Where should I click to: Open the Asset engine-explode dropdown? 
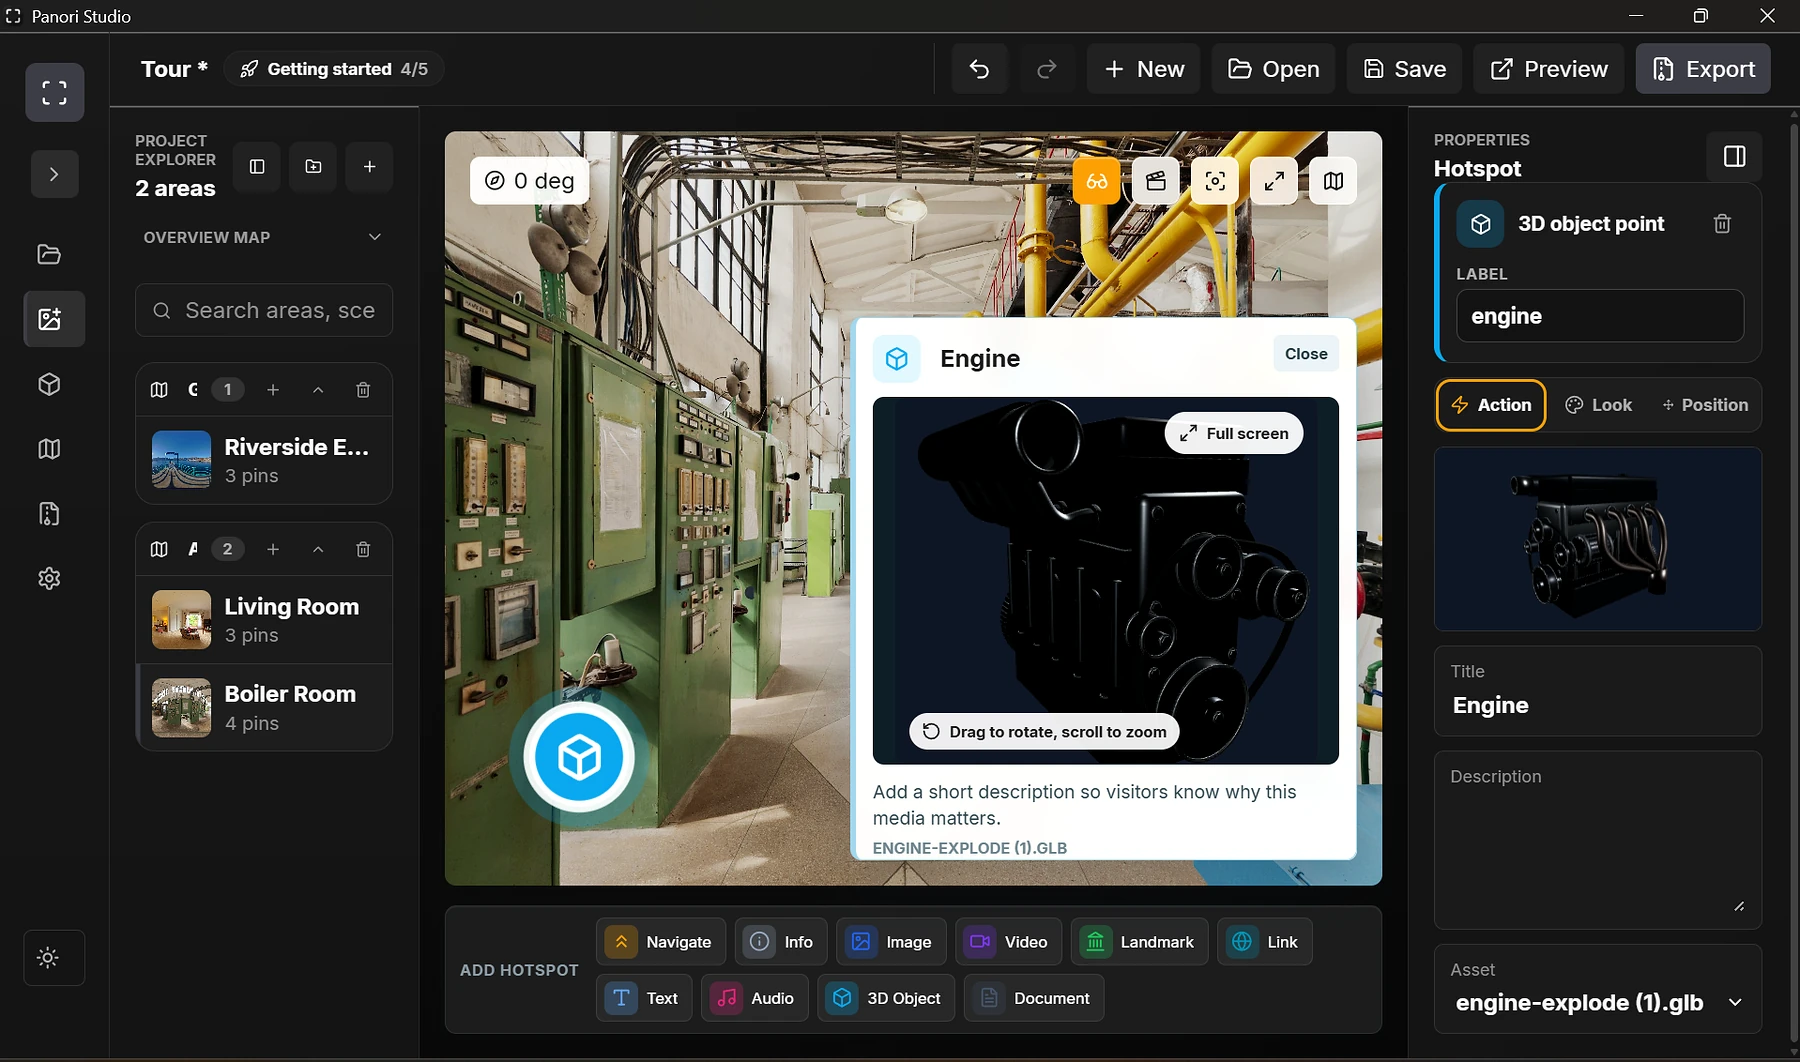1598,1003
